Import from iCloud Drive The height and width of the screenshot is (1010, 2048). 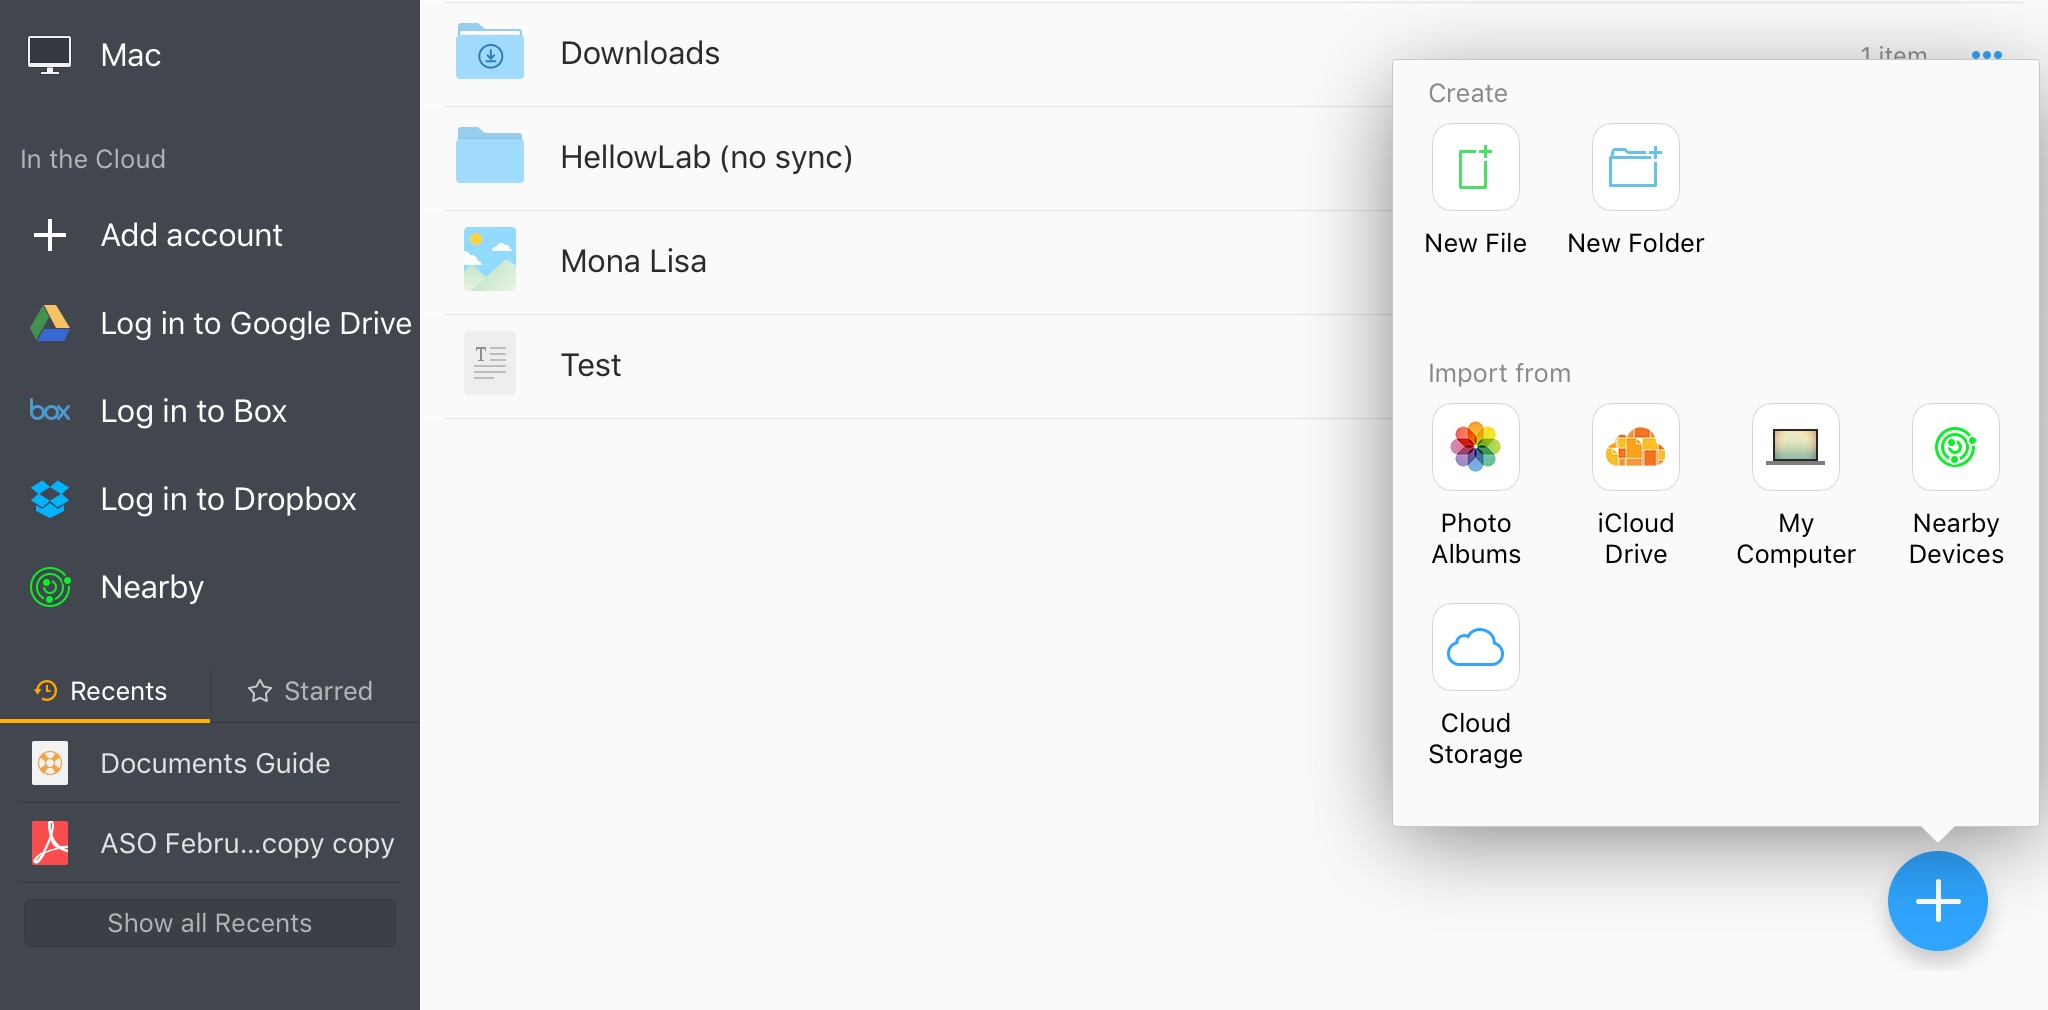[x=1635, y=448]
